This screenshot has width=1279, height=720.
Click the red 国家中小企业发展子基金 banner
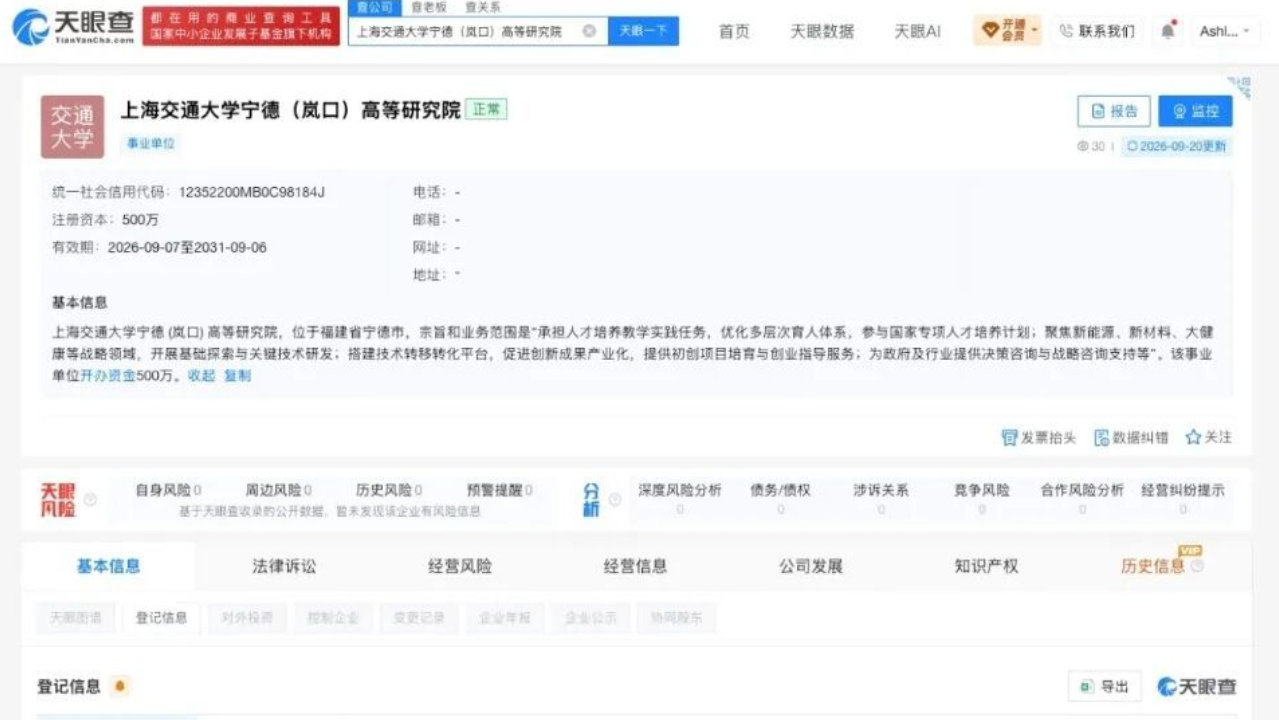point(240,25)
